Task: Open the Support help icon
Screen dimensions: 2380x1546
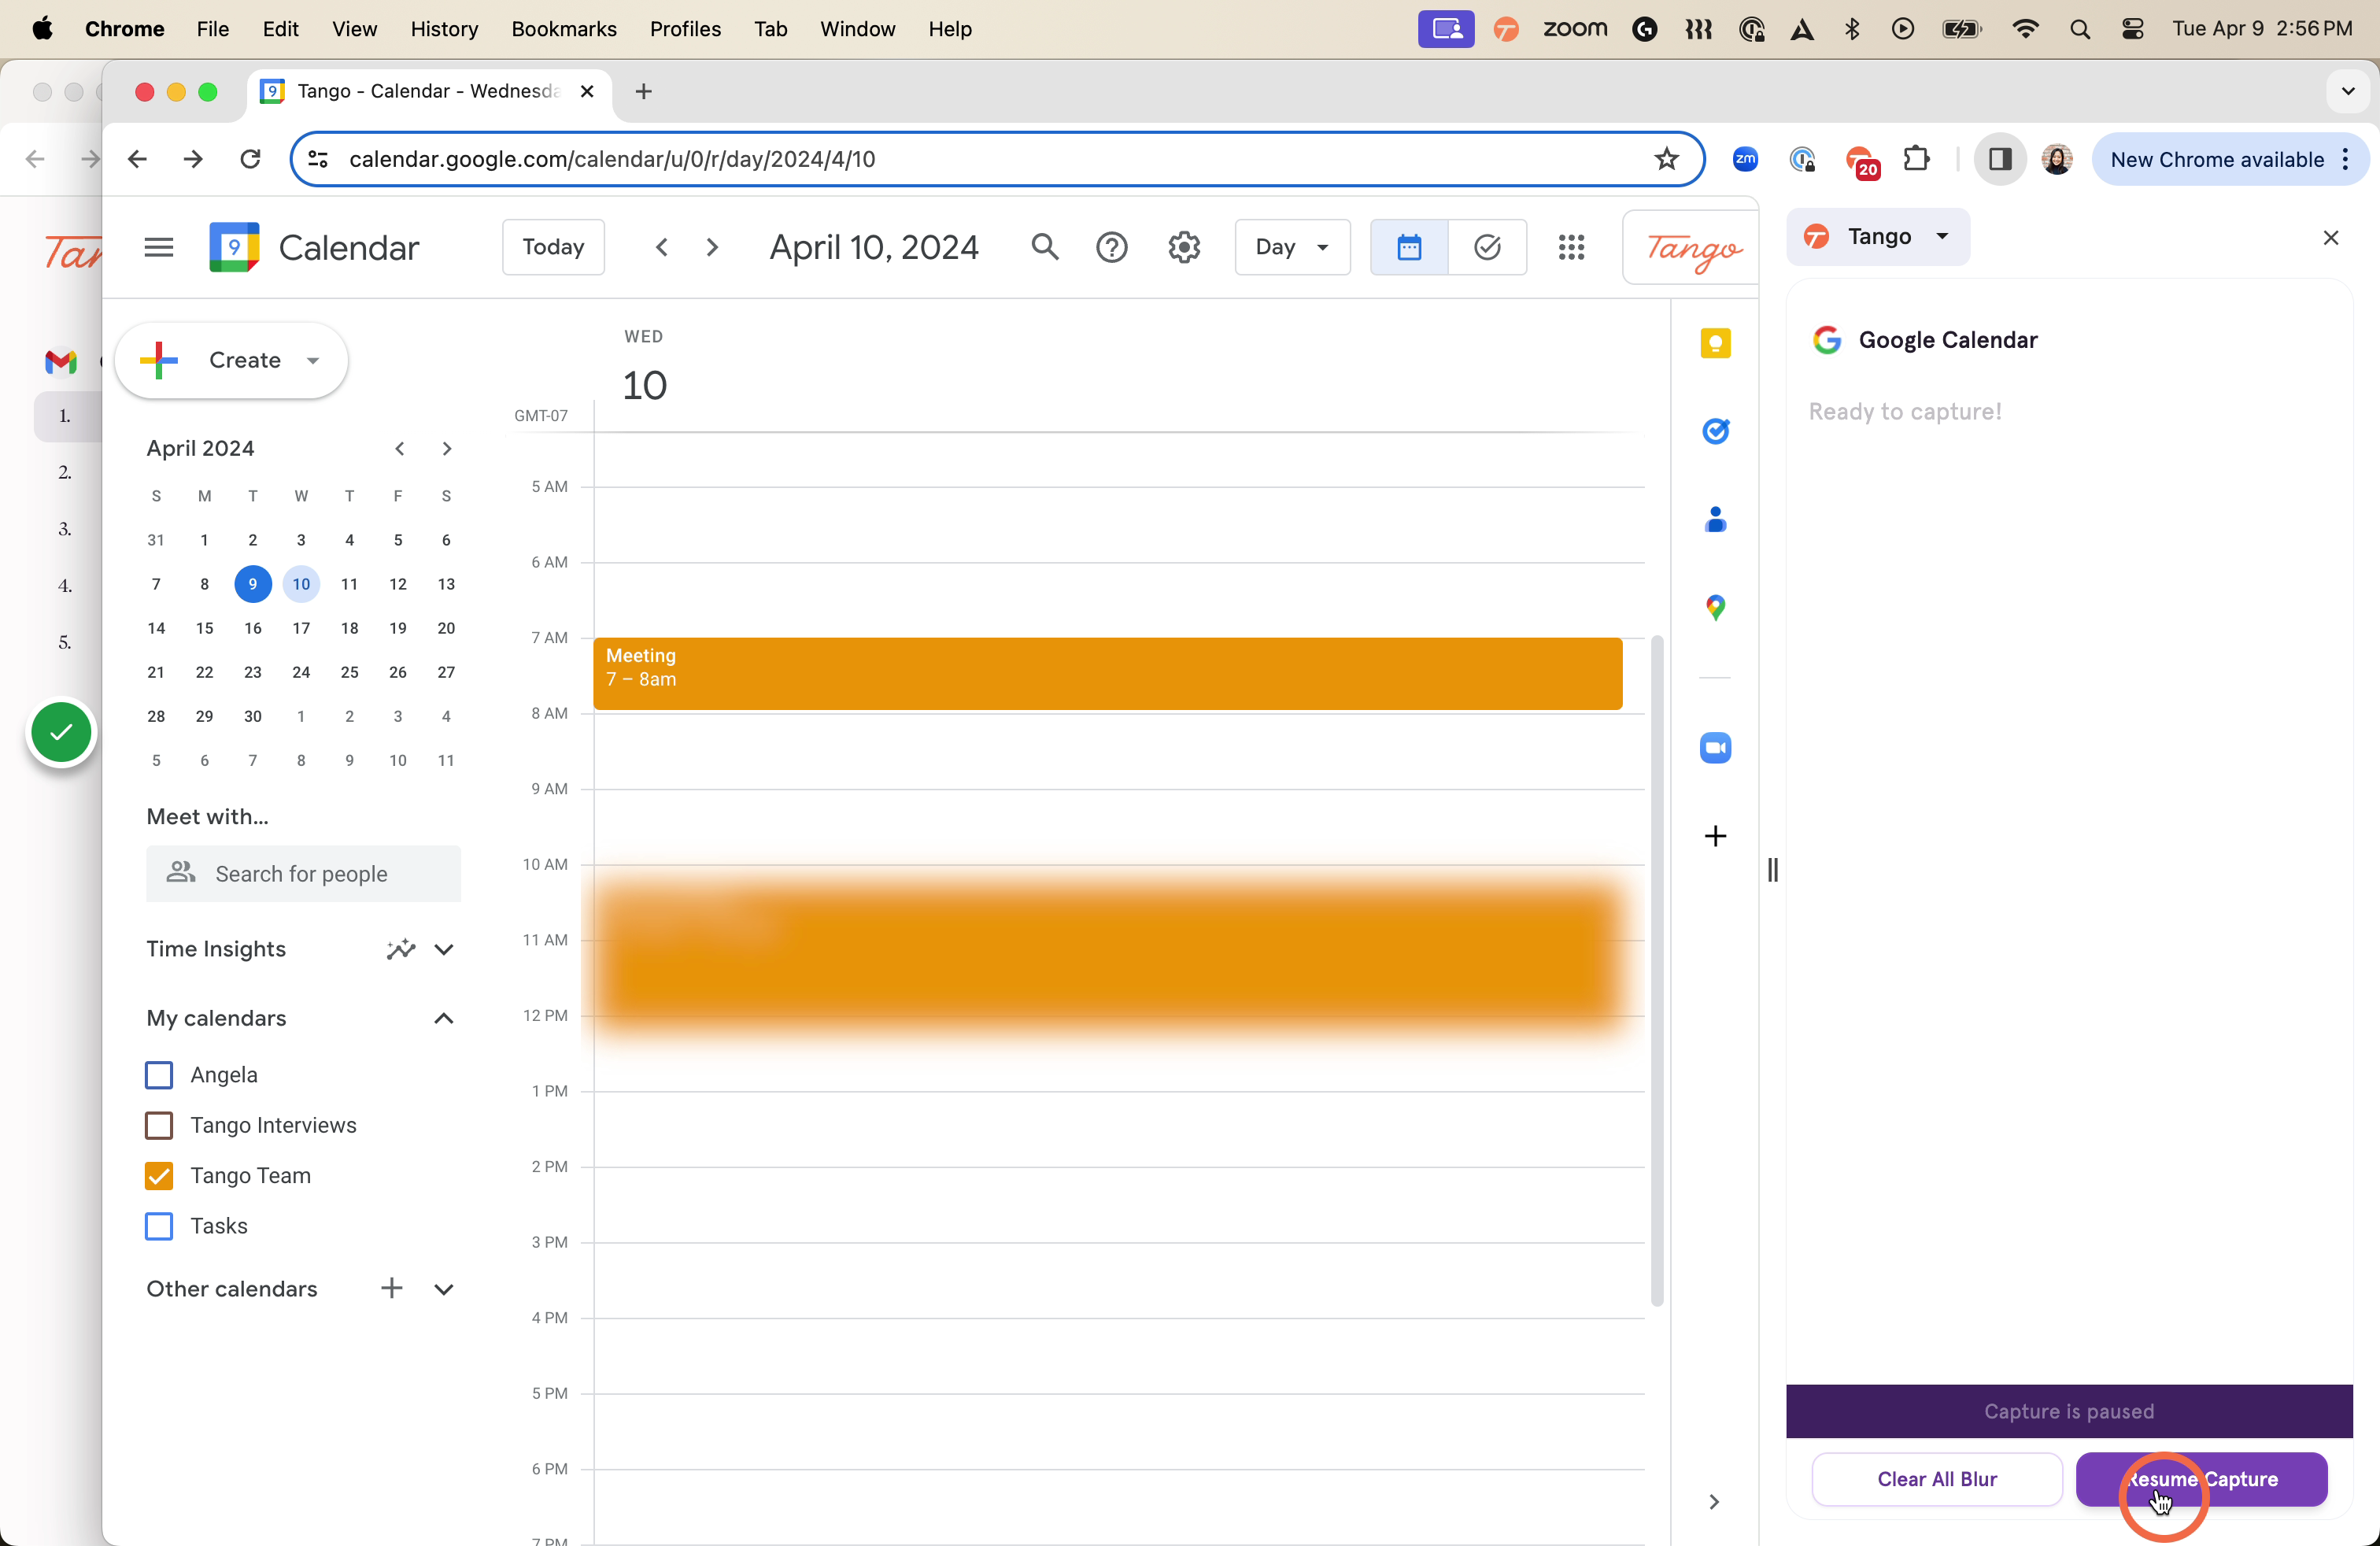Action: 1112,247
